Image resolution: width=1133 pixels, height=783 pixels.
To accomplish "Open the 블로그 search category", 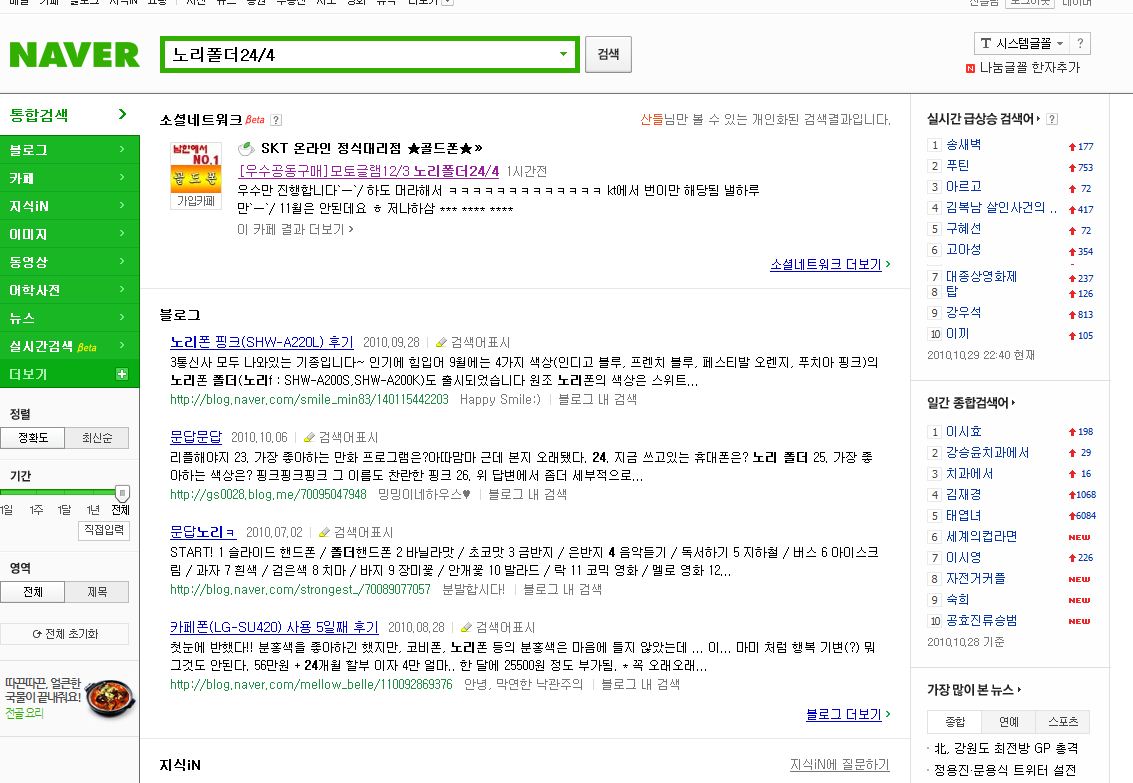I will pos(69,150).
